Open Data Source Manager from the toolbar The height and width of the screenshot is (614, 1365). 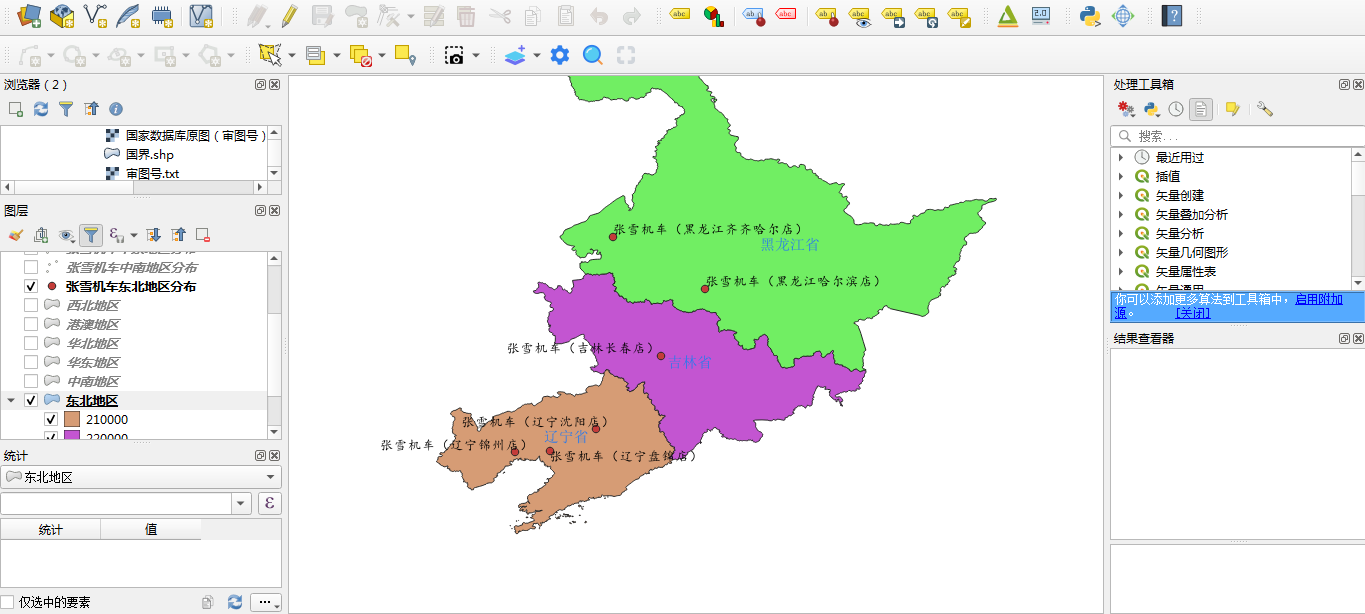point(29,15)
